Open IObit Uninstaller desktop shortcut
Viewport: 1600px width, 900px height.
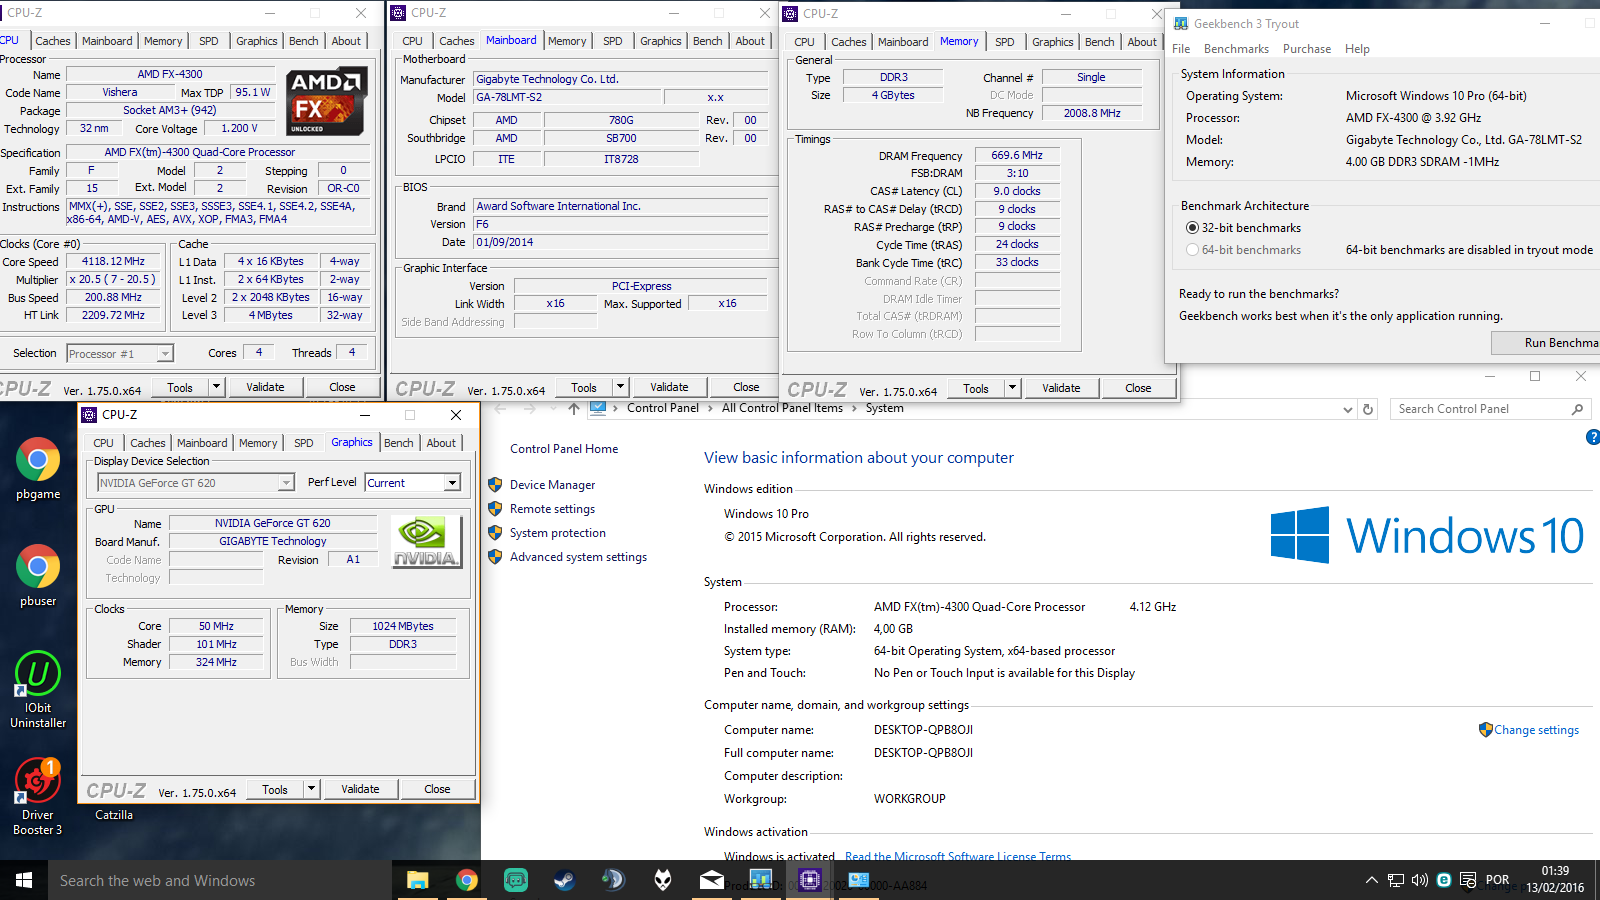[x=38, y=690]
